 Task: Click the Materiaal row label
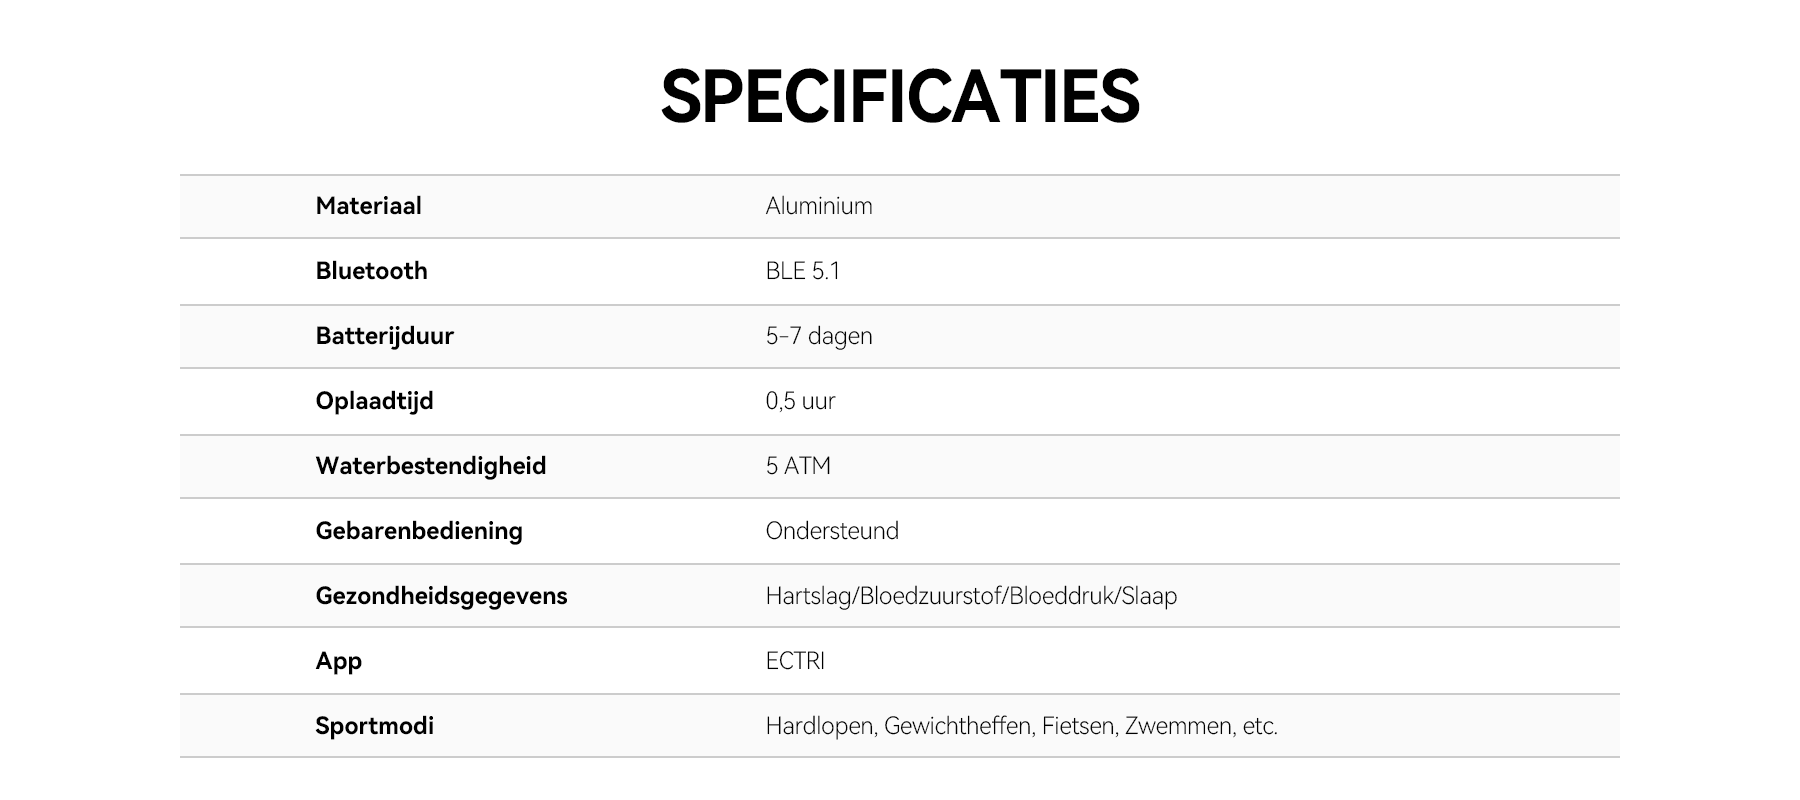368,206
